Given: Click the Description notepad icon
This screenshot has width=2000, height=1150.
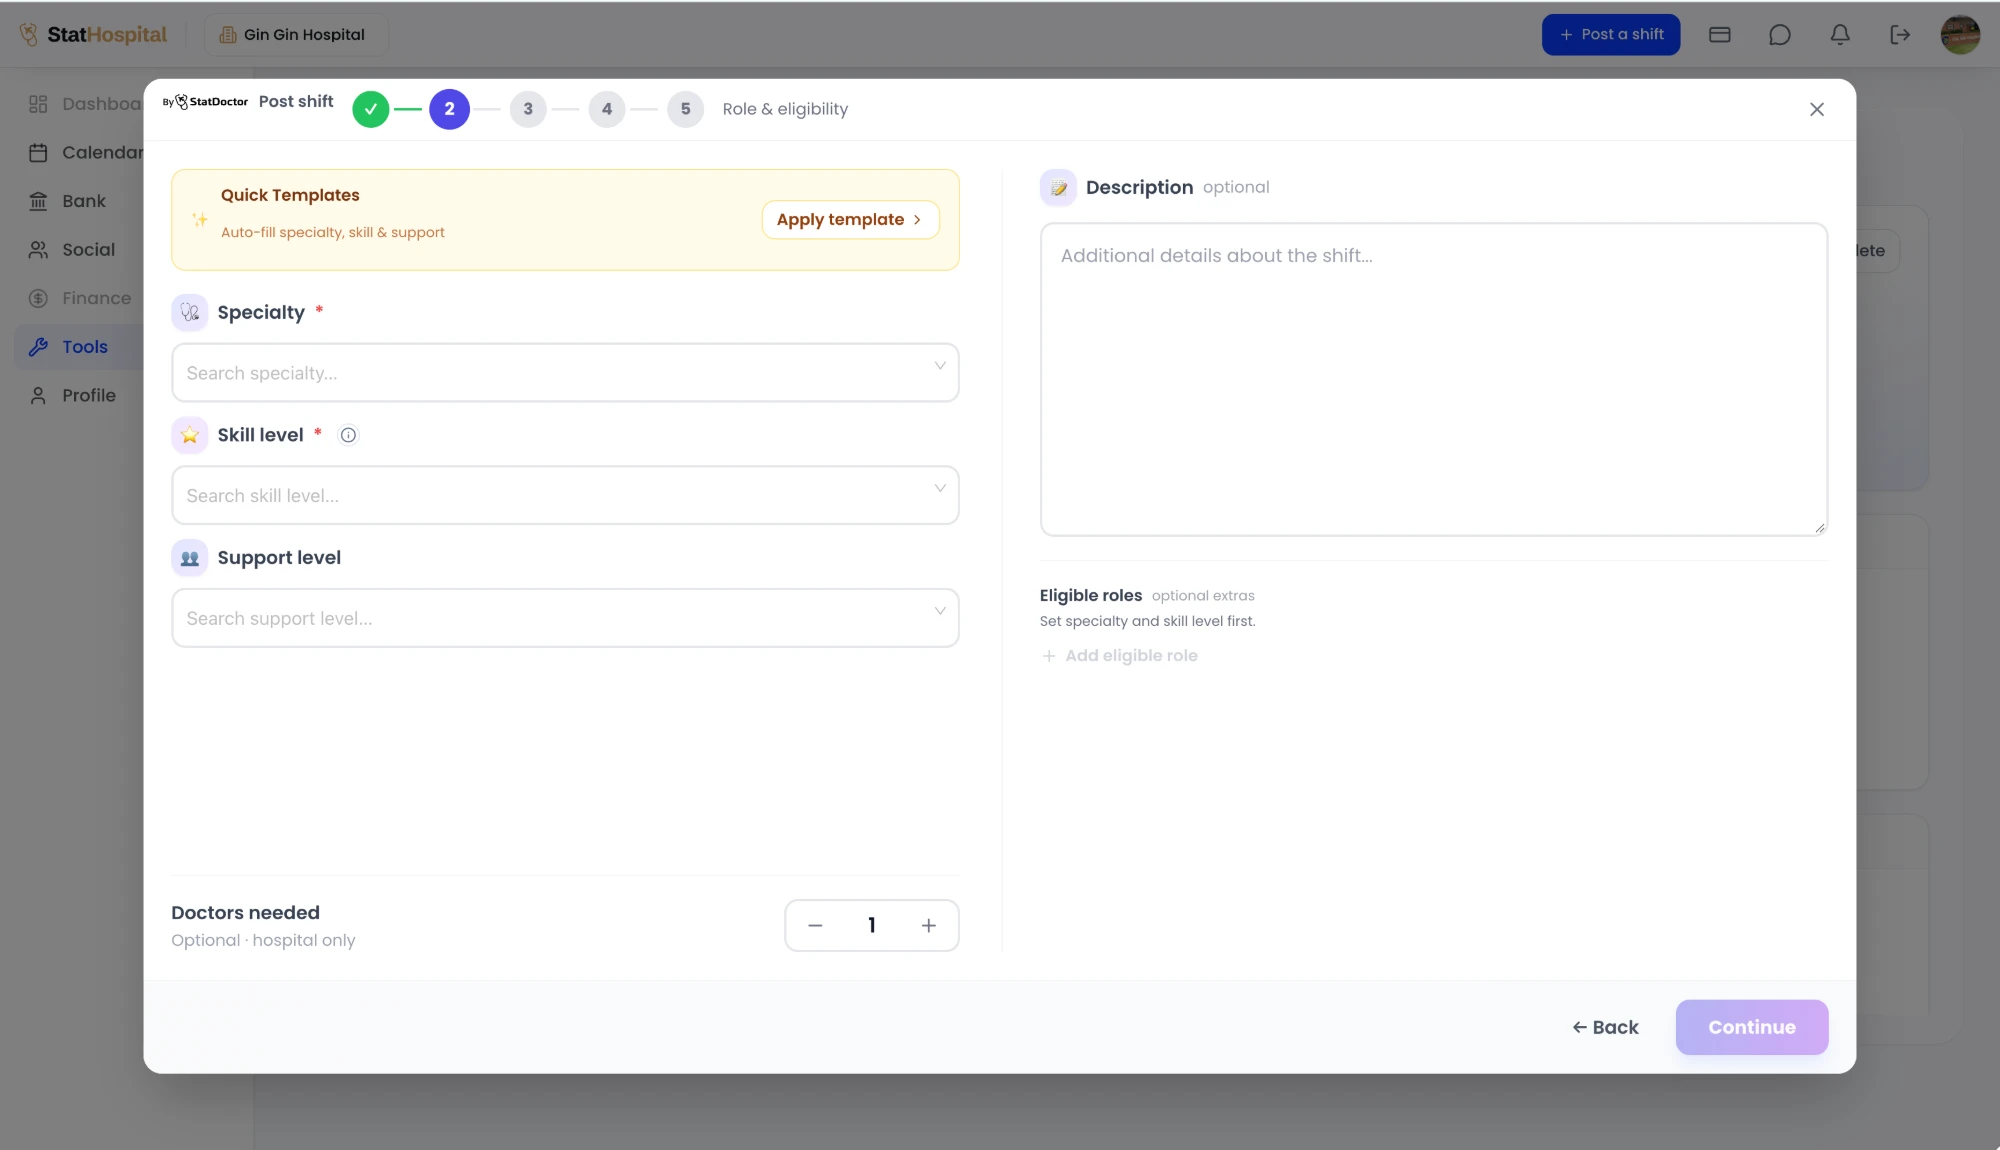Looking at the screenshot, I should (1058, 188).
